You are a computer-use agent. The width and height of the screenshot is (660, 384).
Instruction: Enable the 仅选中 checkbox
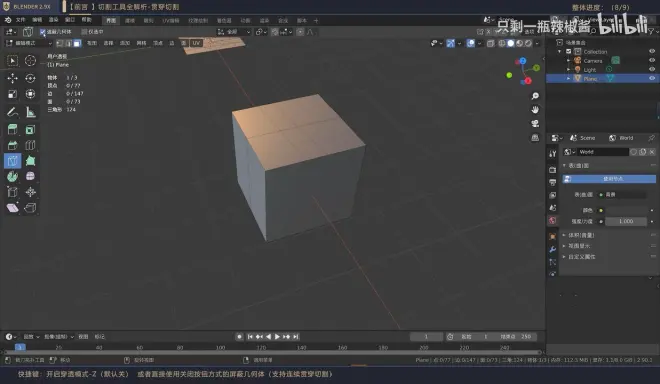[84, 32]
